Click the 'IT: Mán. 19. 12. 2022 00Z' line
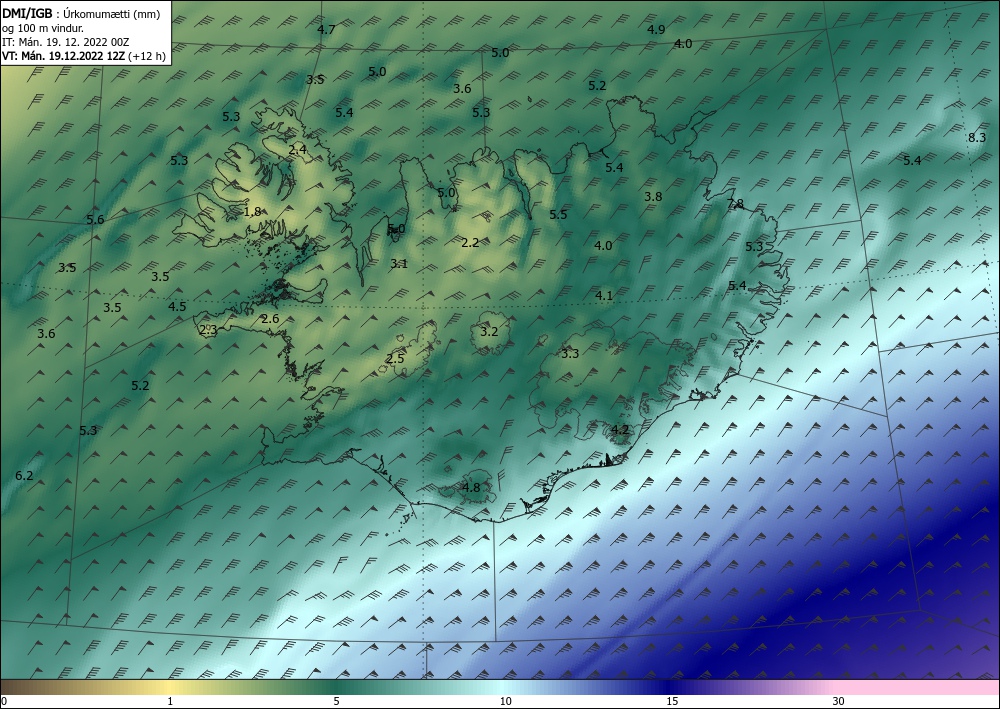Viewport: 1000px width, 709px height. [66, 42]
